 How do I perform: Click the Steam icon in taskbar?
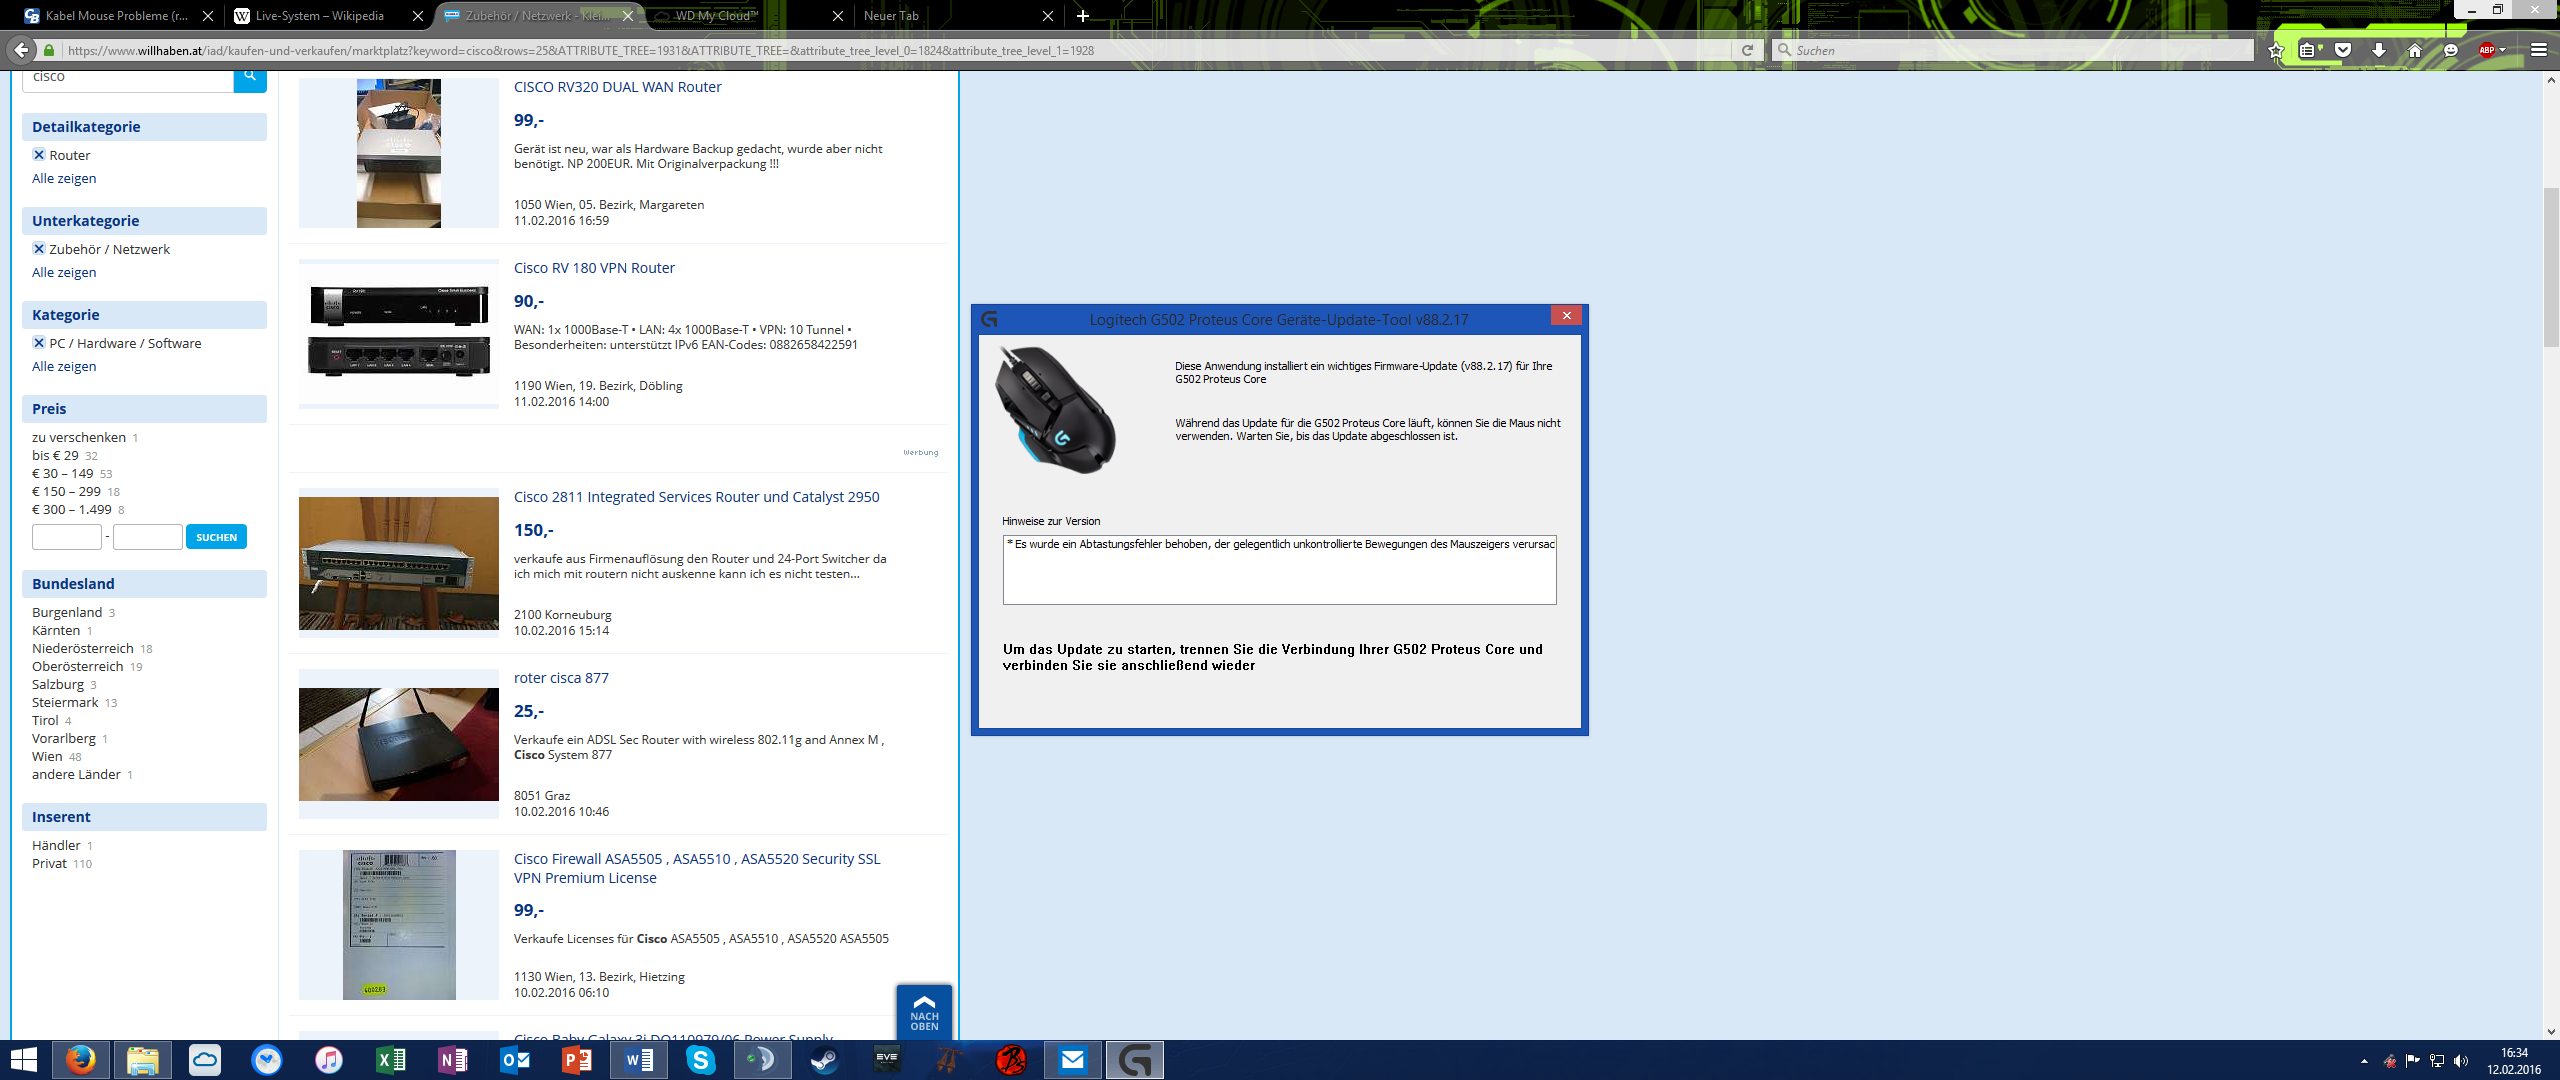[824, 1060]
